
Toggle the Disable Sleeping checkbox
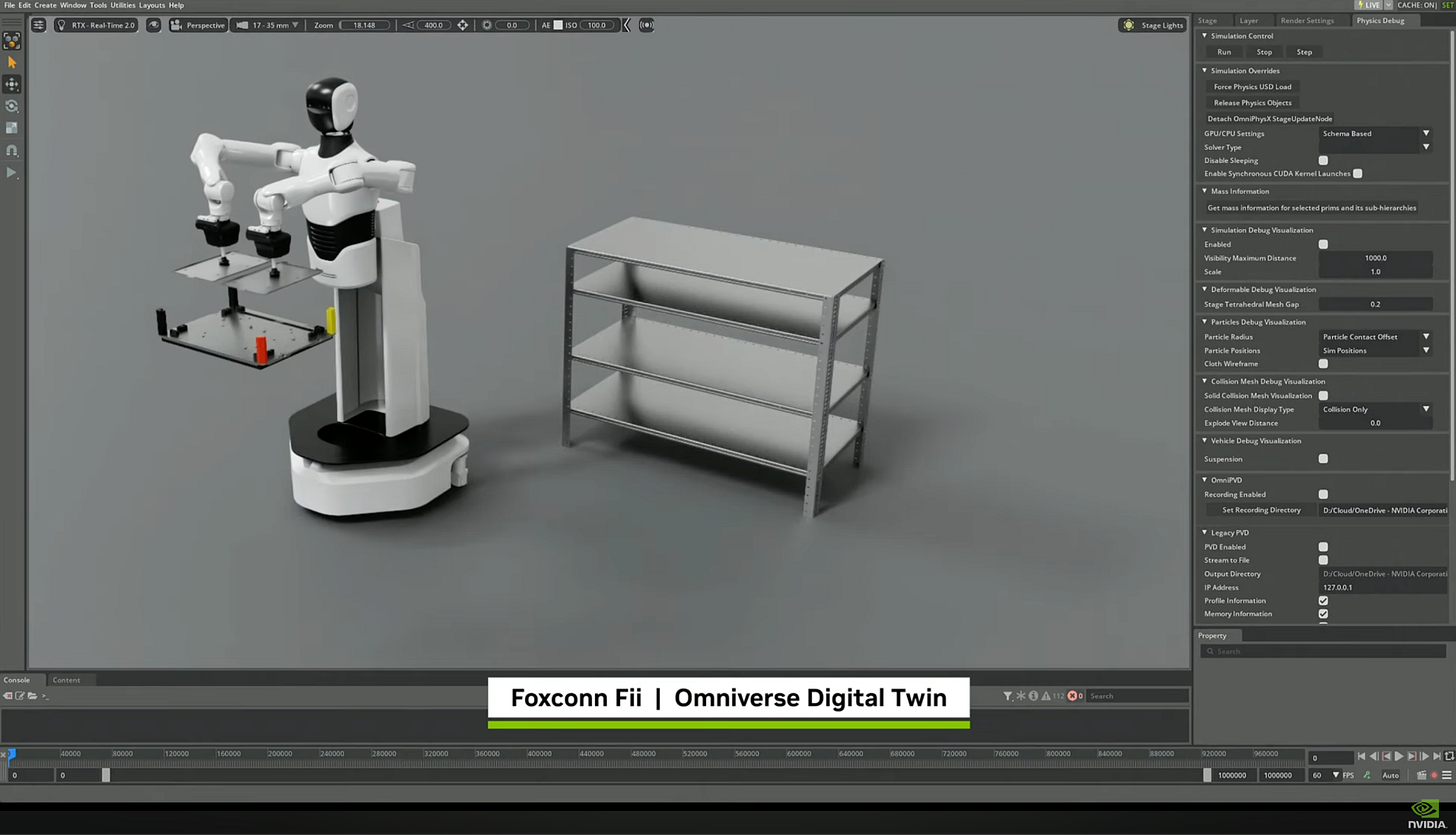pyautogui.click(x=1323, y=160)
